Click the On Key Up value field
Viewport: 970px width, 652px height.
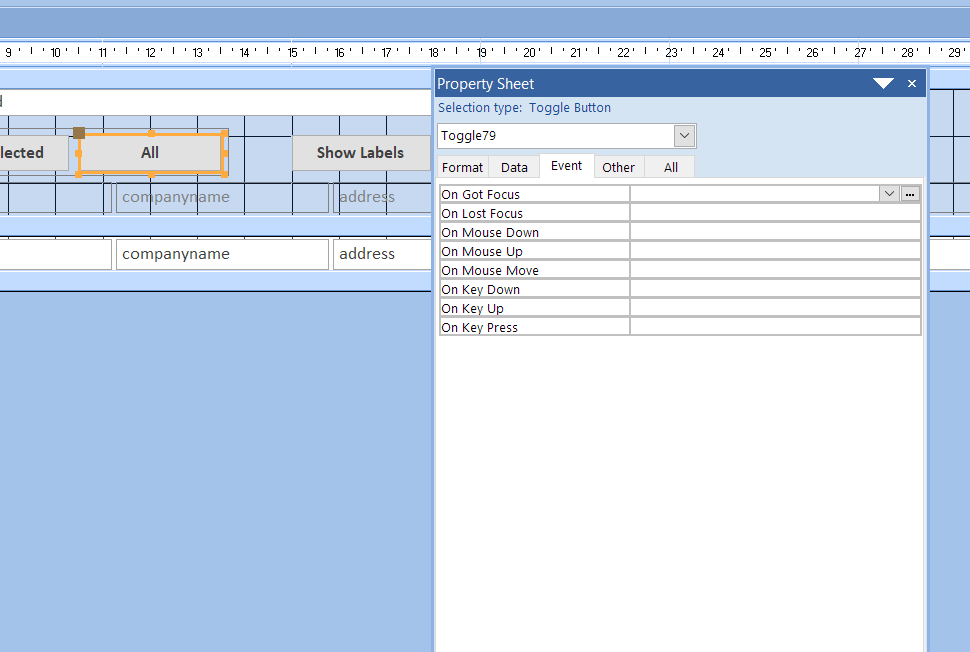[x=775, y=308]
